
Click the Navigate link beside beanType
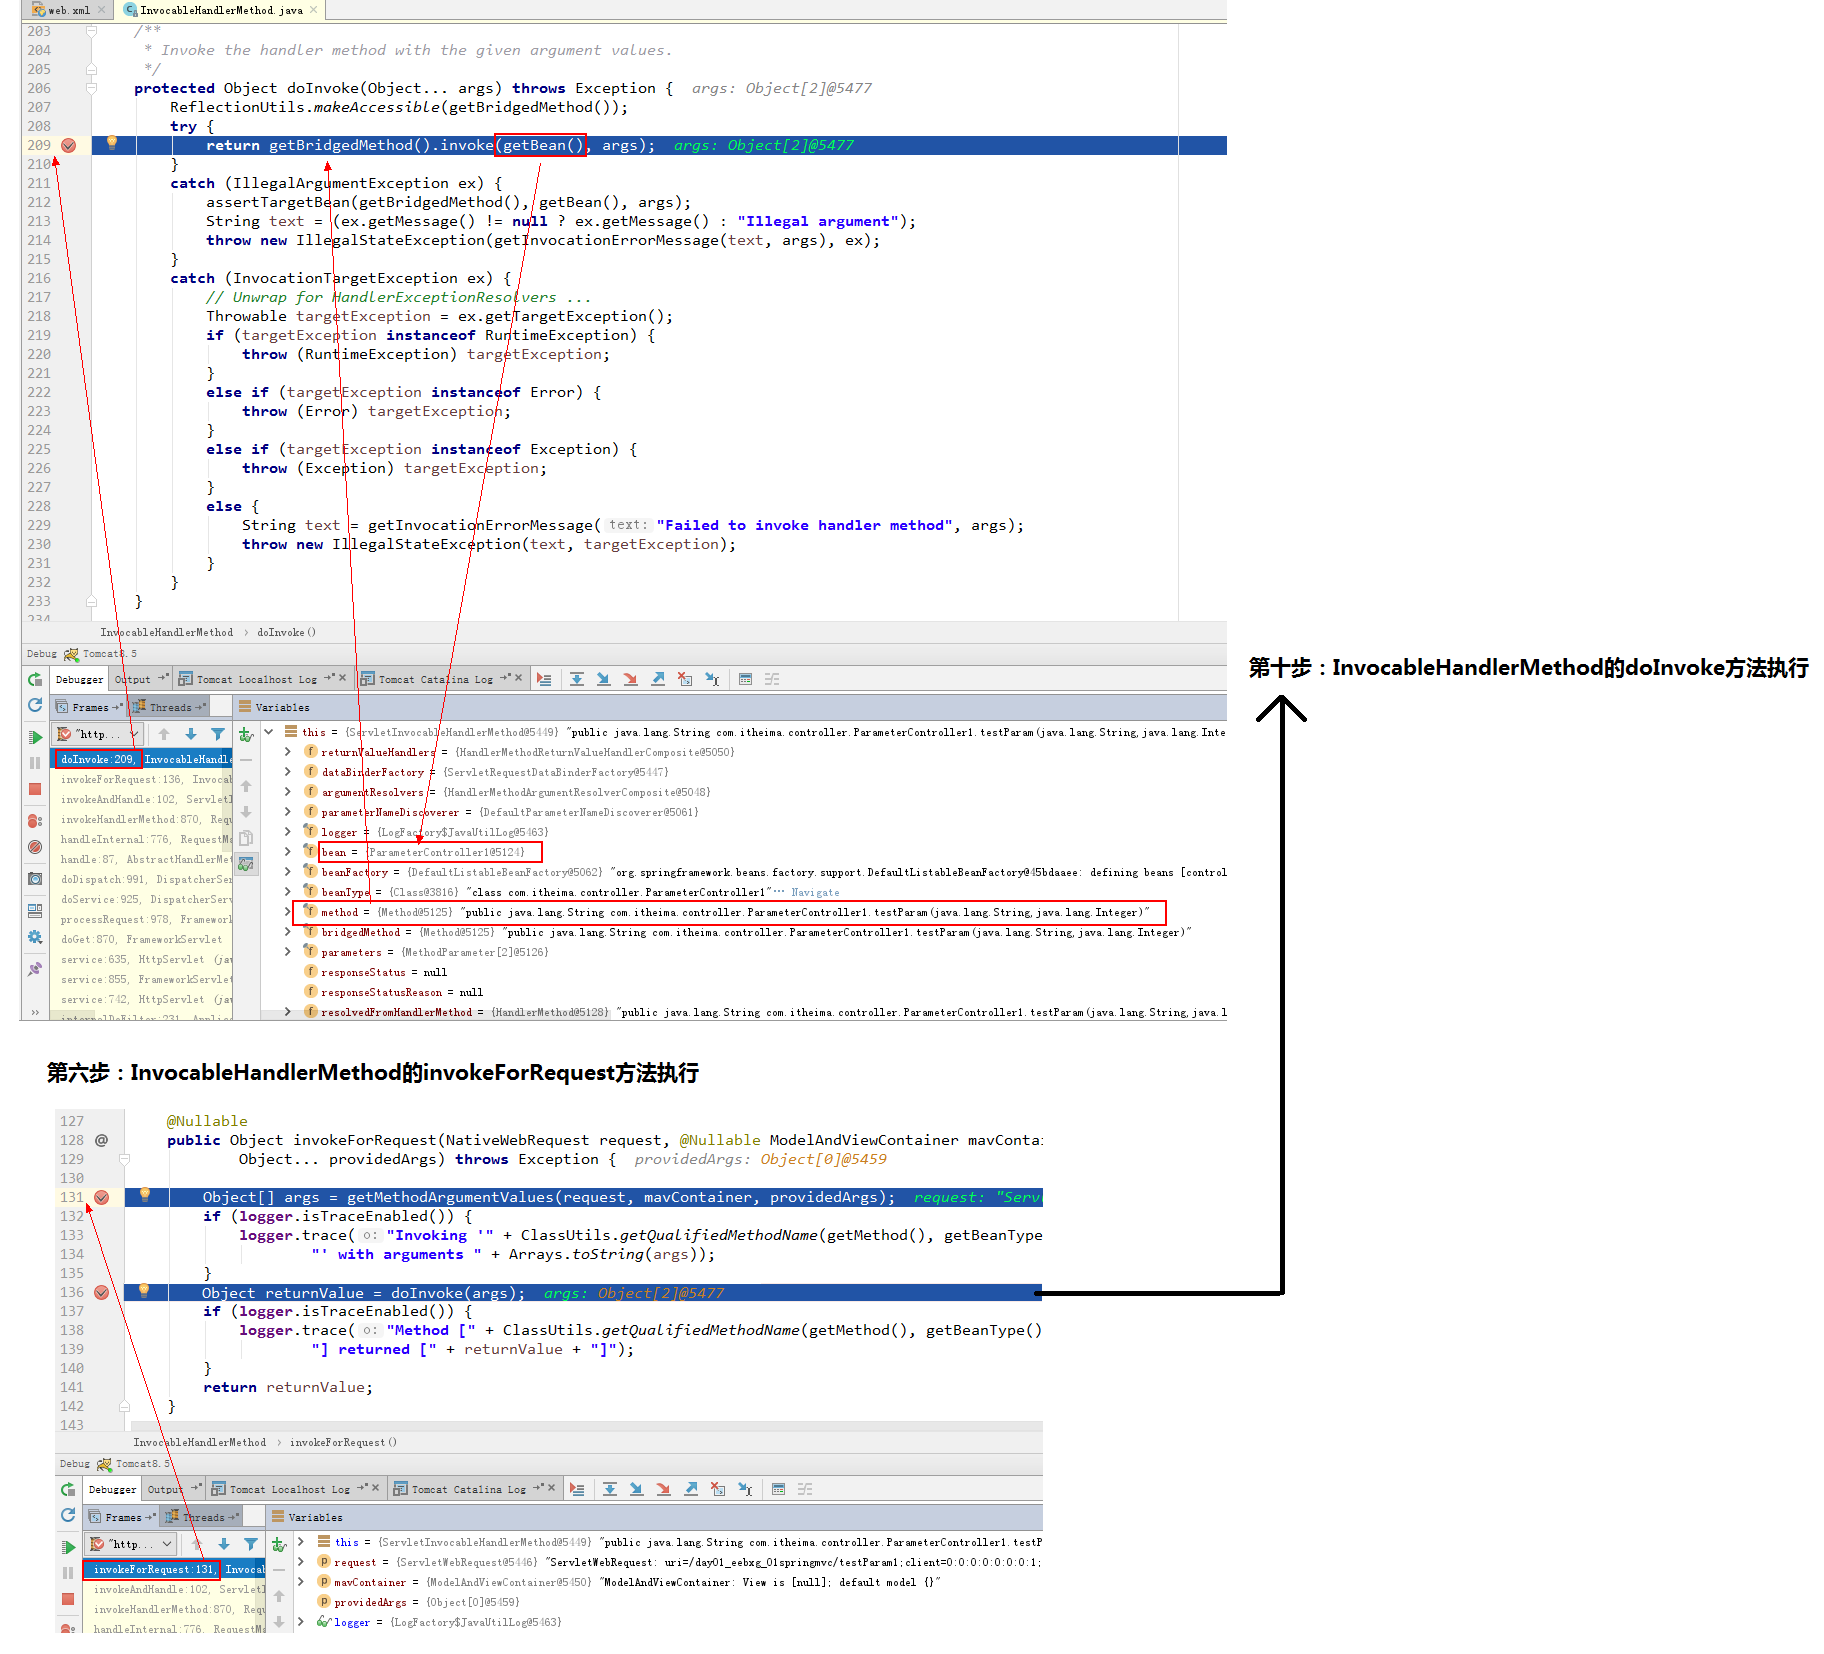(x=815, y=892)
